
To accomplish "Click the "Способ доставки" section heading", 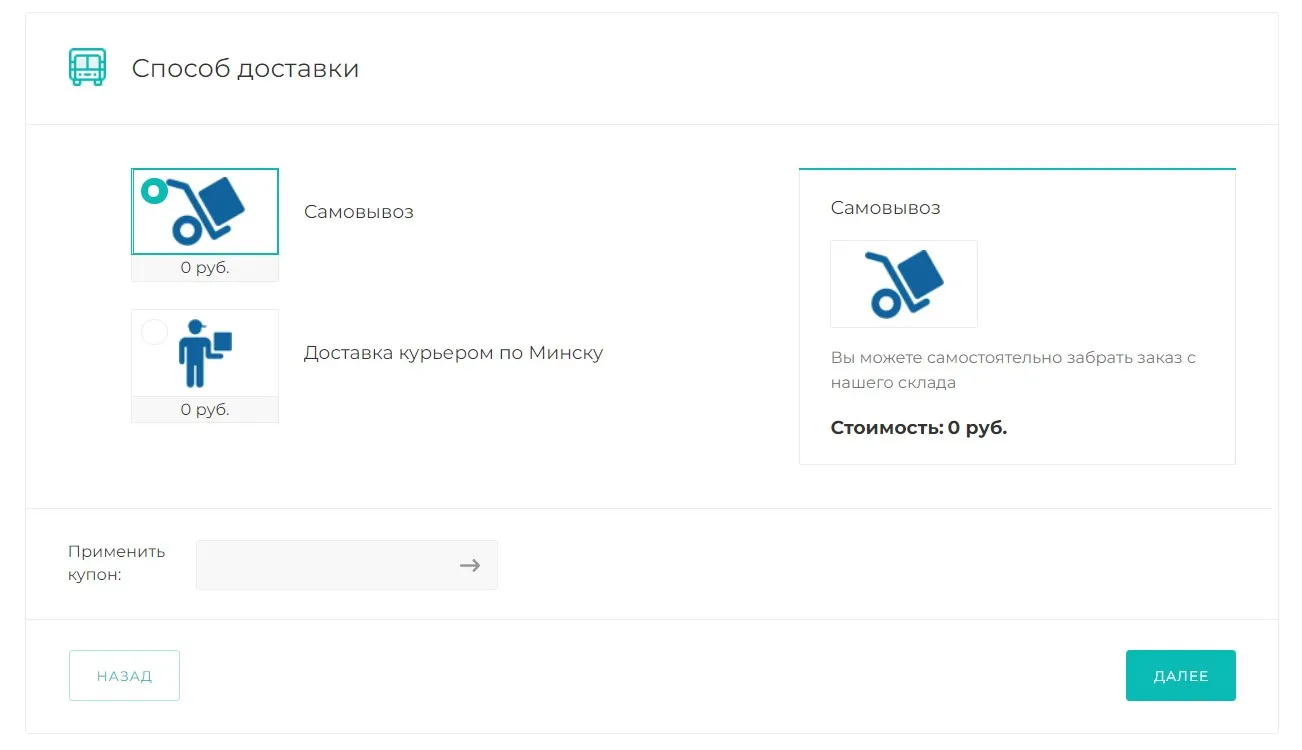I will coord(245,68).
